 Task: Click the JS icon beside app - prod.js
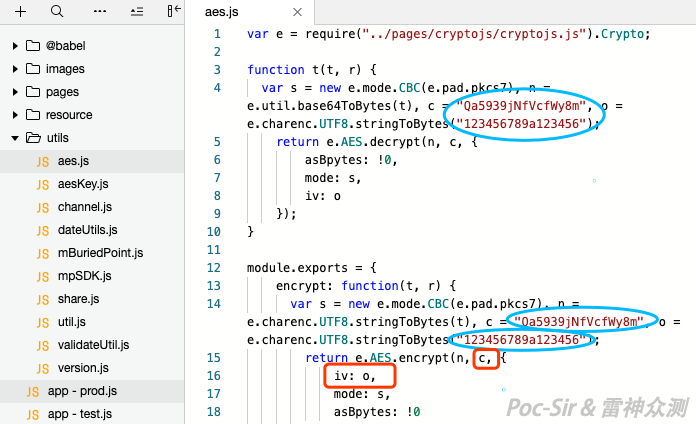point(33,392)
